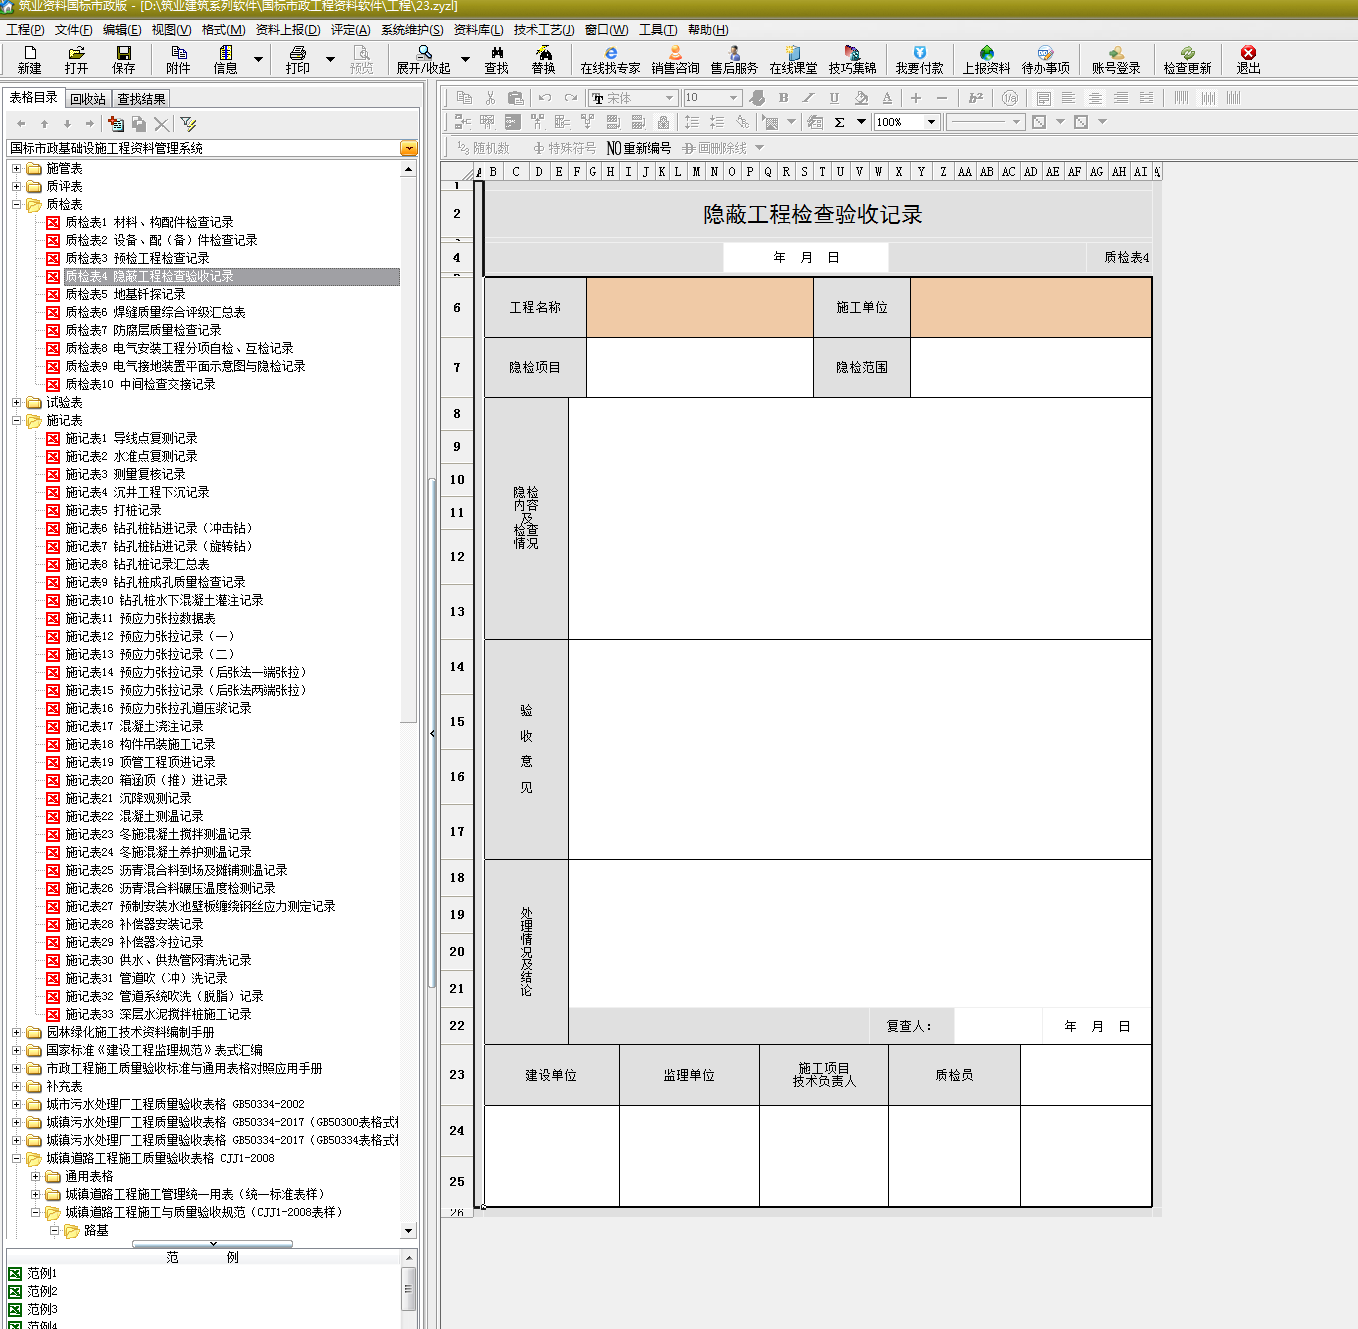Expand the 试验表 tree folder

(x=16, y=402)
